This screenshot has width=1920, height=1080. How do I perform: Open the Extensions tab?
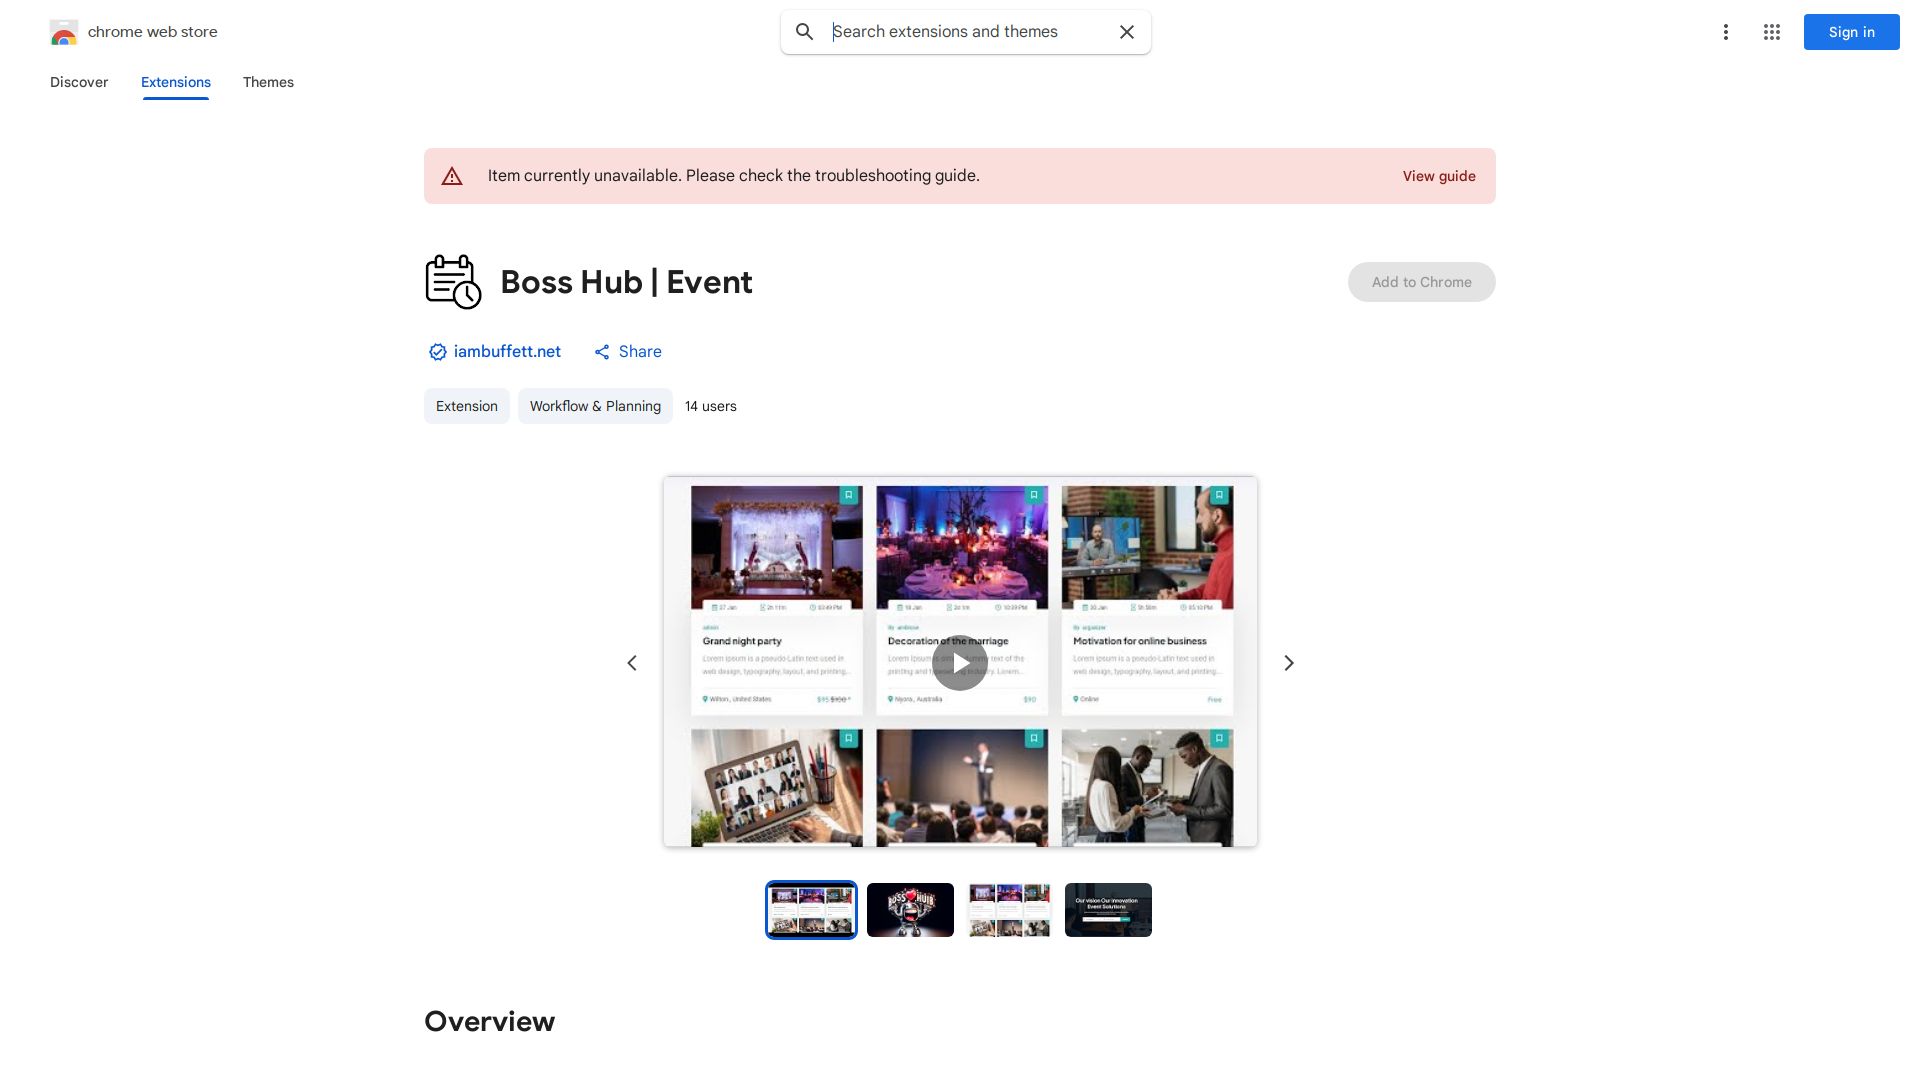pos(176,82)
